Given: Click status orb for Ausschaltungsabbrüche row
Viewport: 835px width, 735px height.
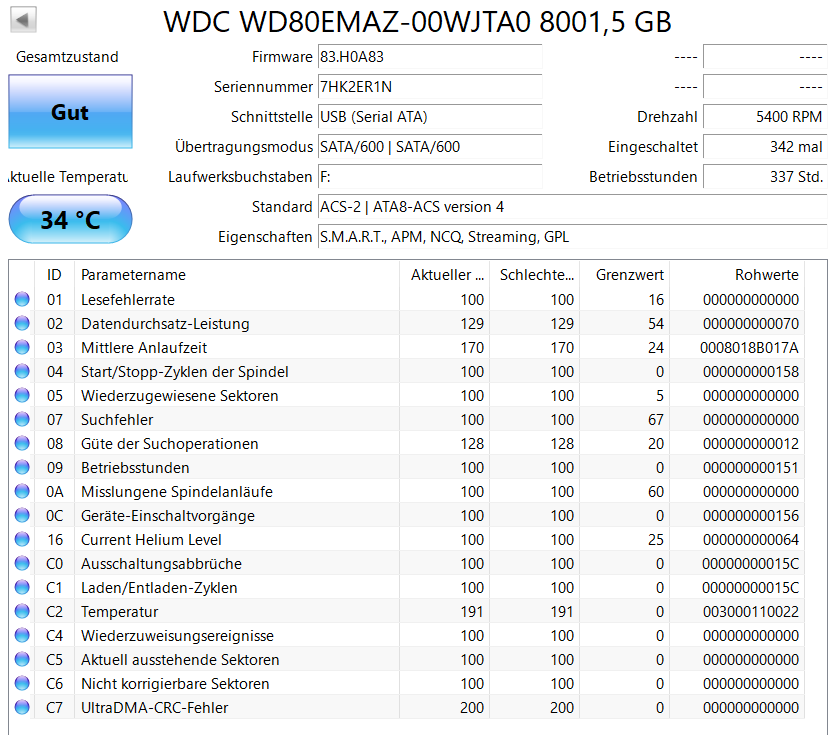Looking at the screenshot, I should point(22,563).
